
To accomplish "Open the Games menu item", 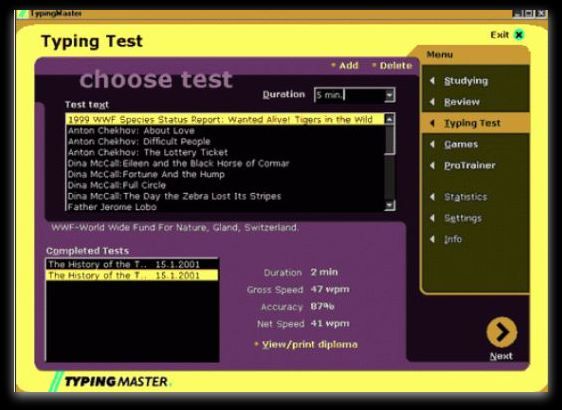I will 461,144.
